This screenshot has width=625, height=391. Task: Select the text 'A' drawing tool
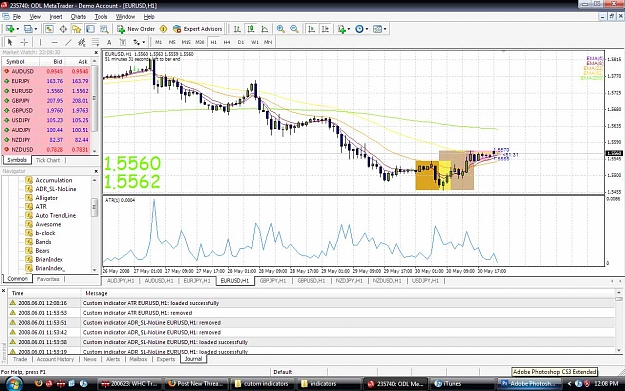click(x=109, y=42)
